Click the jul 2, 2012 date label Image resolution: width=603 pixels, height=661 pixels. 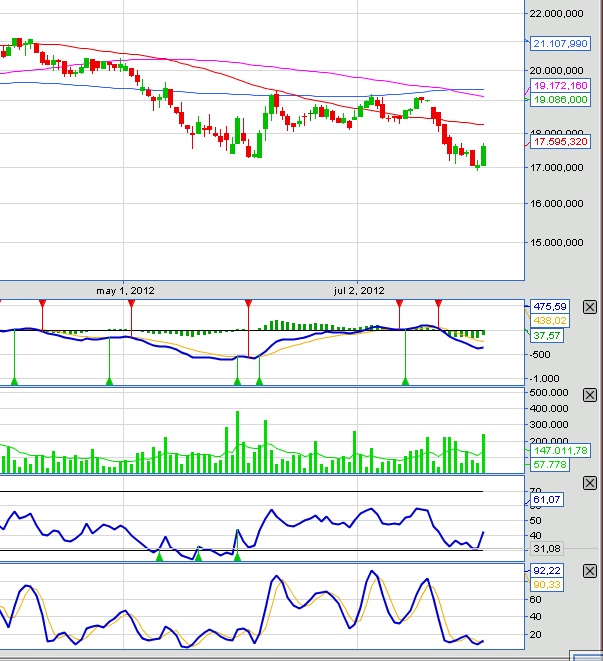click(x=358, y=290)
